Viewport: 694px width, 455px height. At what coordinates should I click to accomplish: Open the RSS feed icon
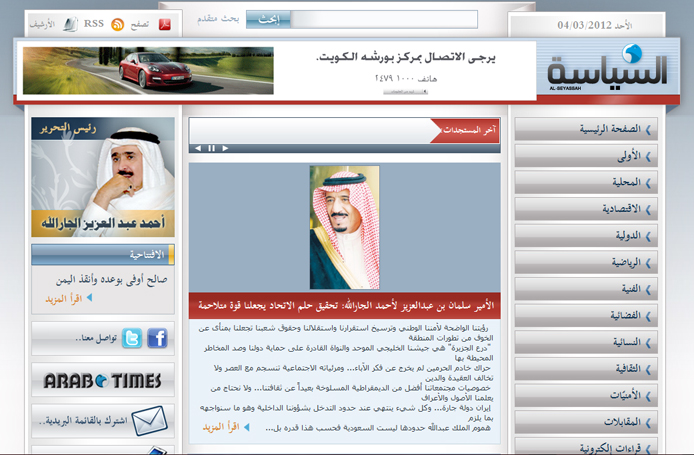[x=117, y=24]
